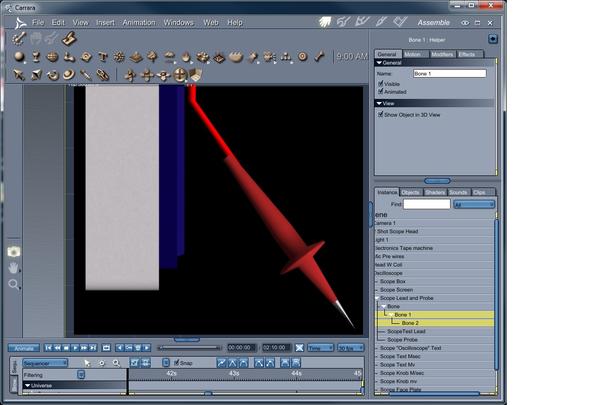
Task: Select the sphere primitive tool
Action: click(19, 57)
